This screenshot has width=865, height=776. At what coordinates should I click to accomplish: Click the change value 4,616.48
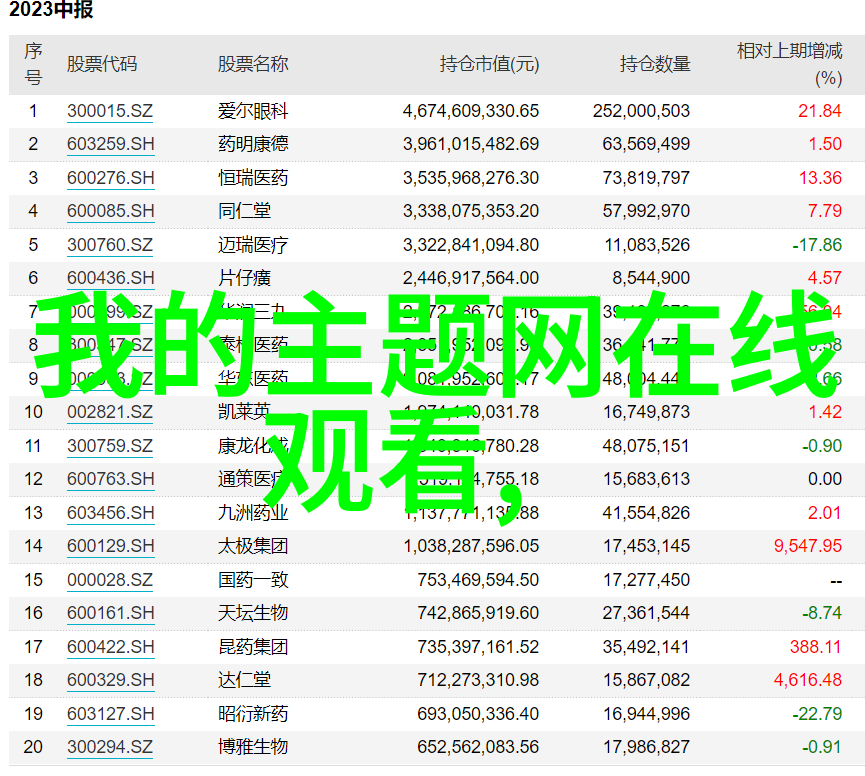808,679
